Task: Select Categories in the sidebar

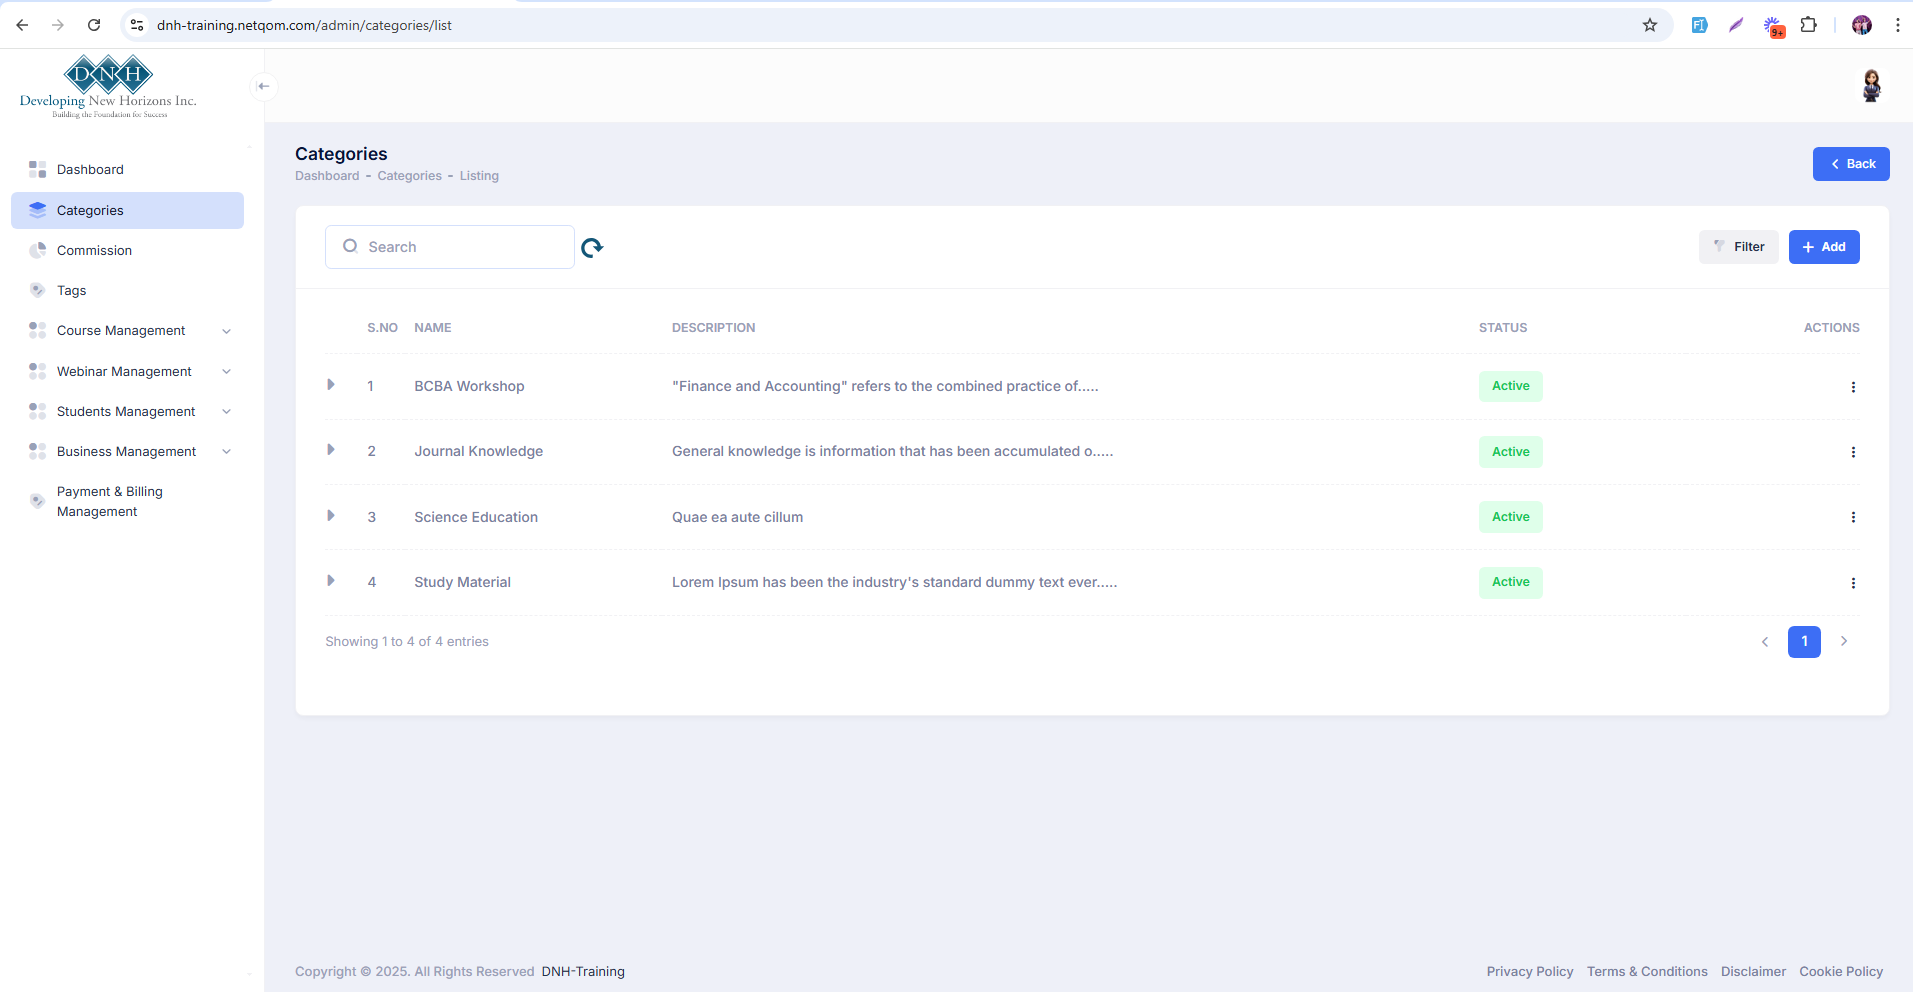Action: point(127,210)
